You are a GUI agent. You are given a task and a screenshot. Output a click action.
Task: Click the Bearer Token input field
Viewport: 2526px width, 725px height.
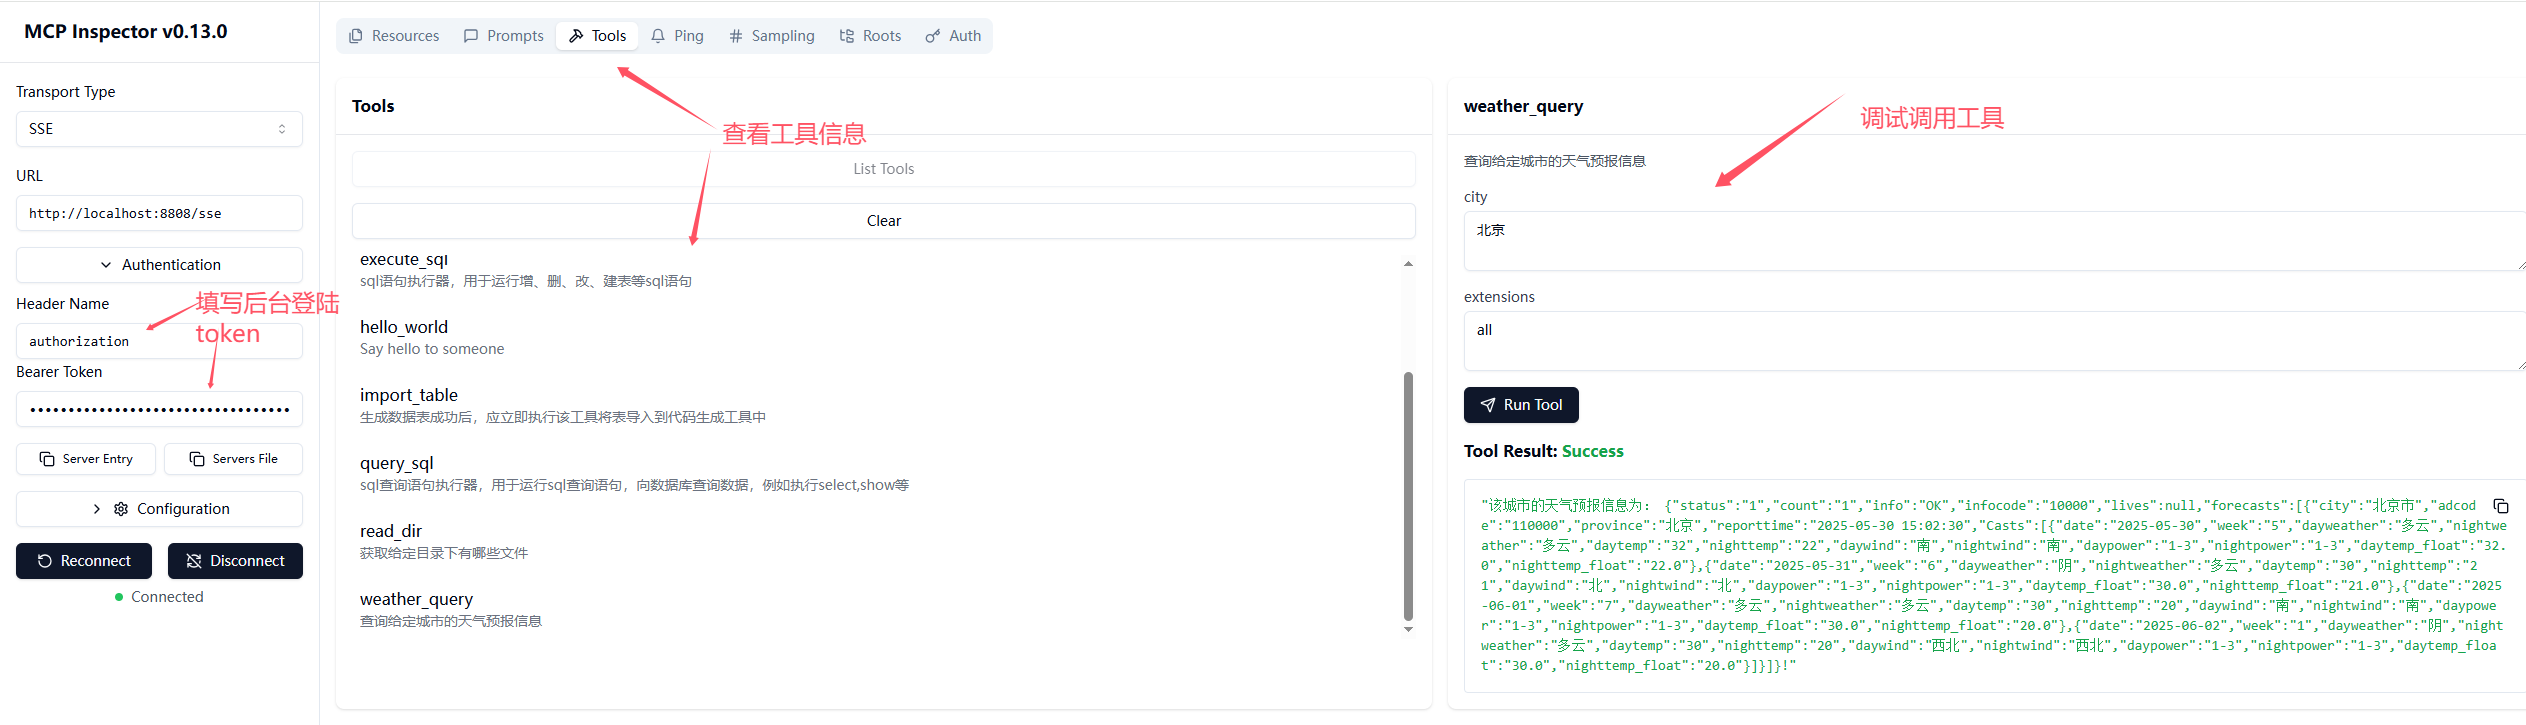click(159, 409)
